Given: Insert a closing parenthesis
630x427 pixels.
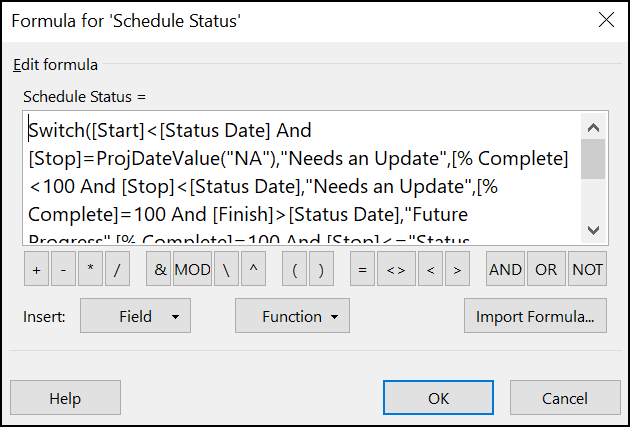Looking at the screenshot, I should pos(321,269).
